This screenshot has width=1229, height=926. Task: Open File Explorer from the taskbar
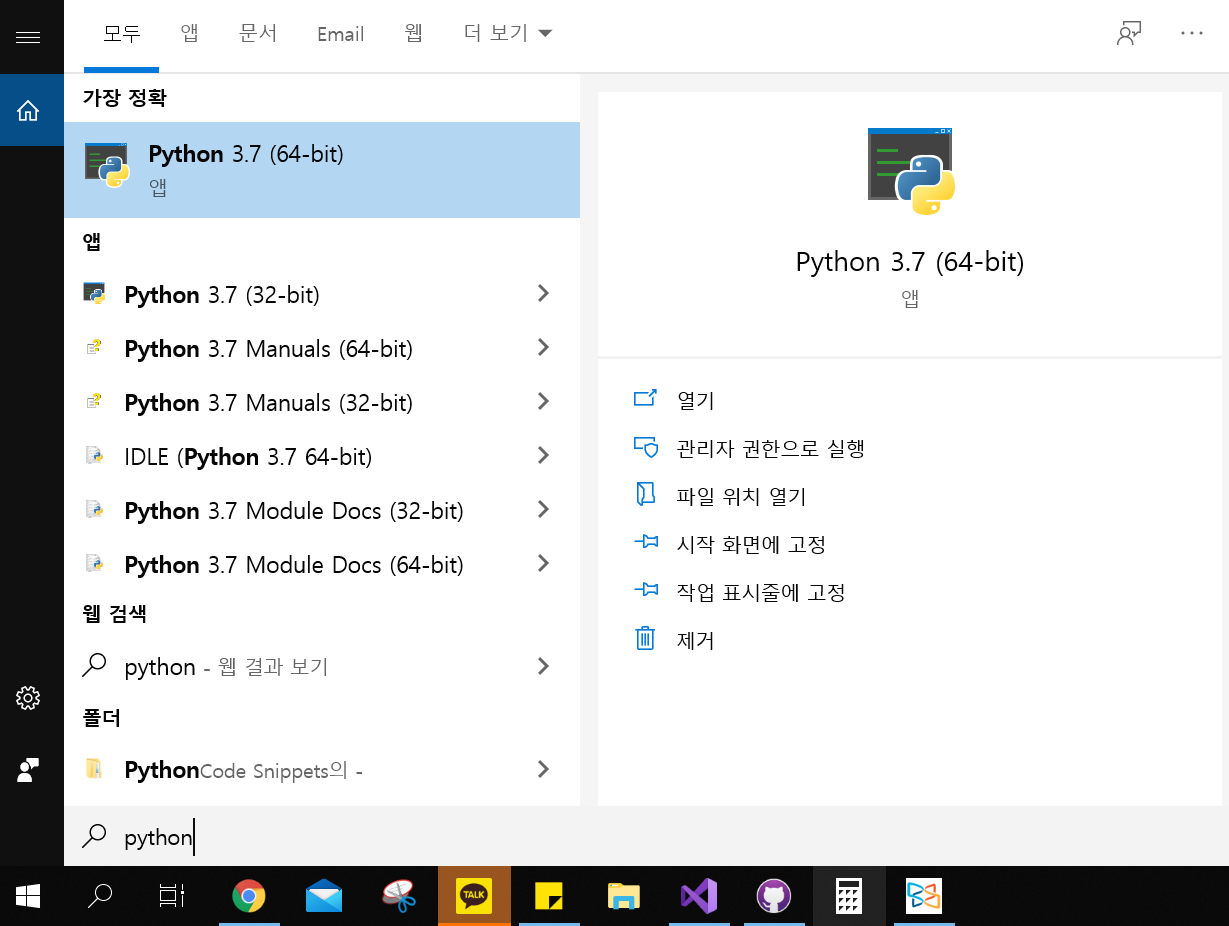pos(624,896)
